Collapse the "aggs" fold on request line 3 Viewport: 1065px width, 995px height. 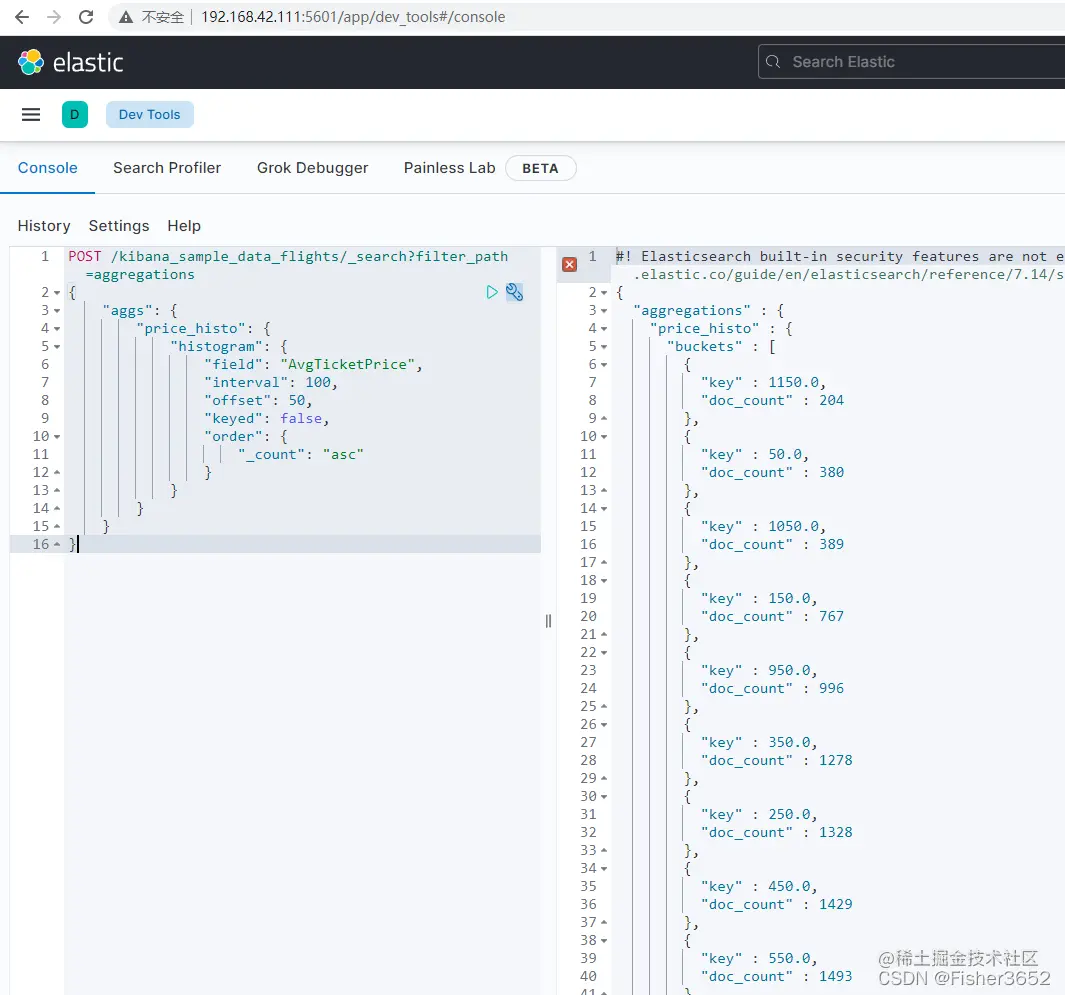click(57, 311)
